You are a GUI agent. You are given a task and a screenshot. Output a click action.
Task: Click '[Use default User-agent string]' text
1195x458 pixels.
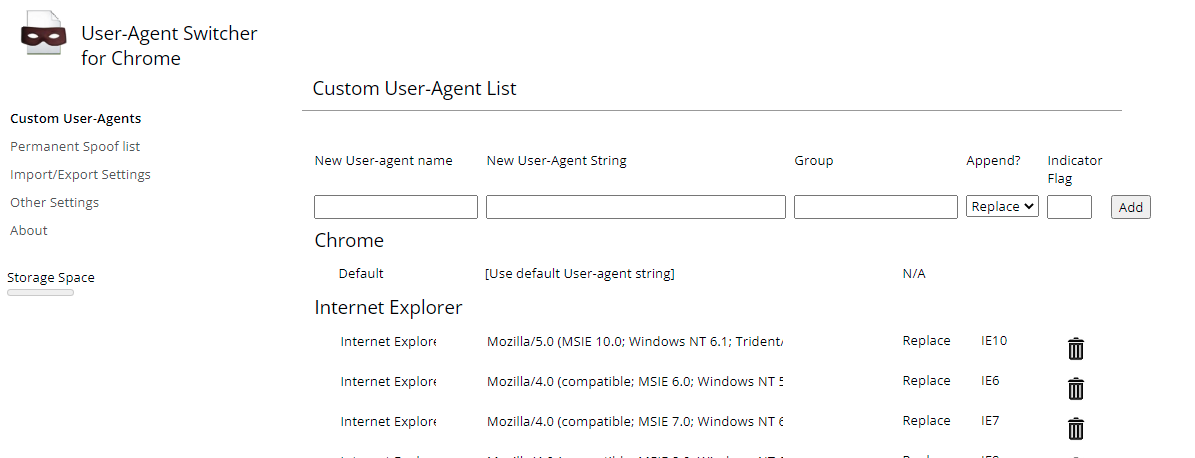tap(580, 274)
